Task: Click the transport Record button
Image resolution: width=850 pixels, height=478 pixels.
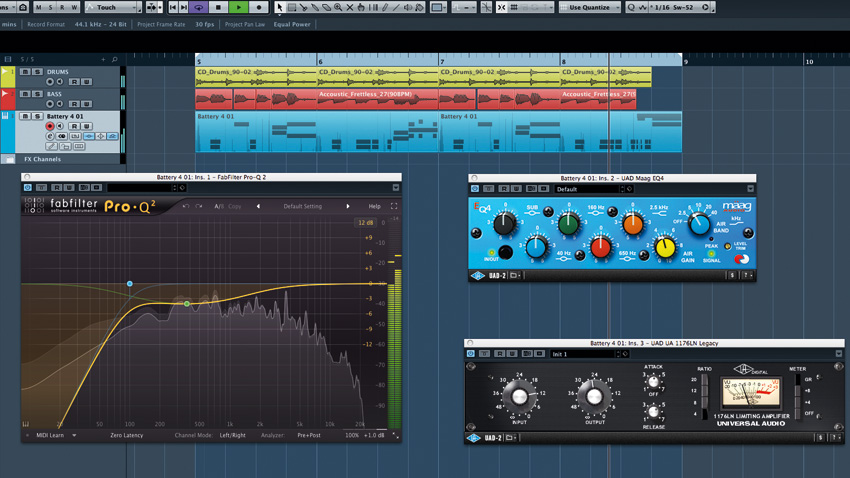Action: (x=259, y=8)
